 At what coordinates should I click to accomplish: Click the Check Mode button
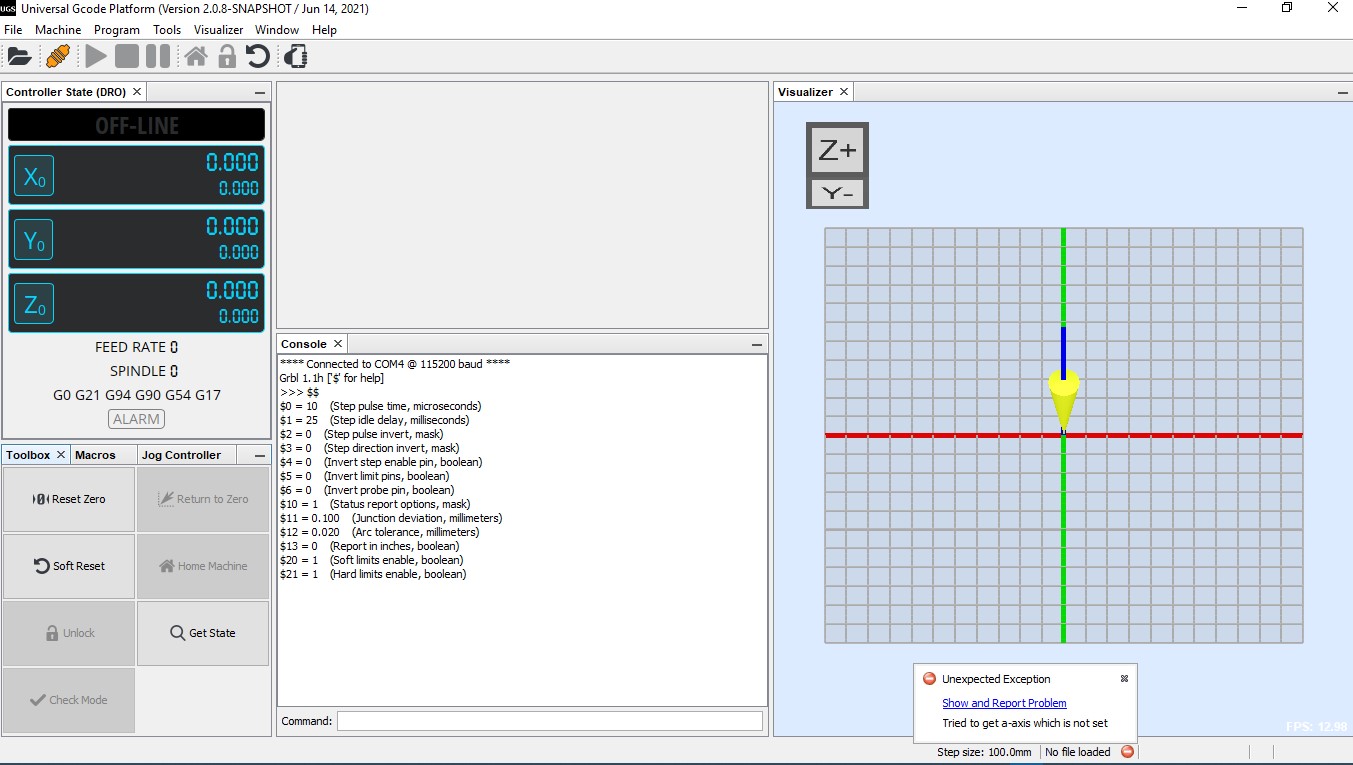click(69, 700)
